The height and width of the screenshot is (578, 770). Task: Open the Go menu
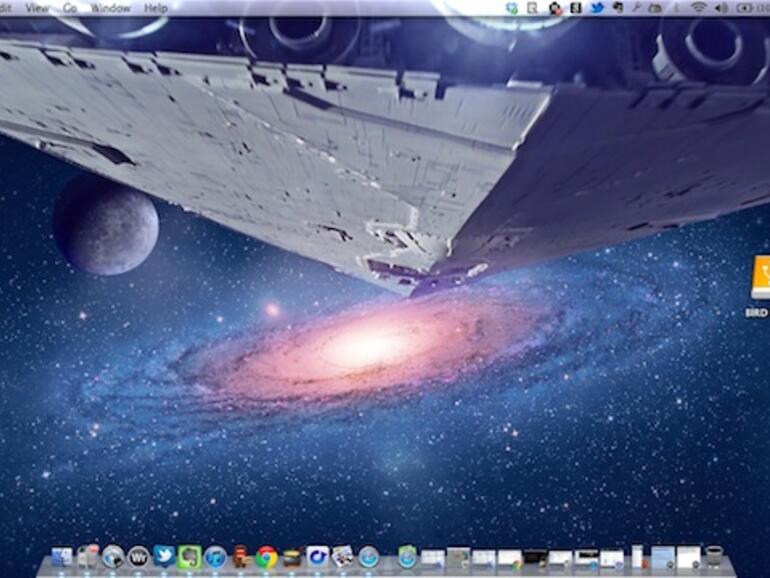pyautogui.click(x=70, y=8)
